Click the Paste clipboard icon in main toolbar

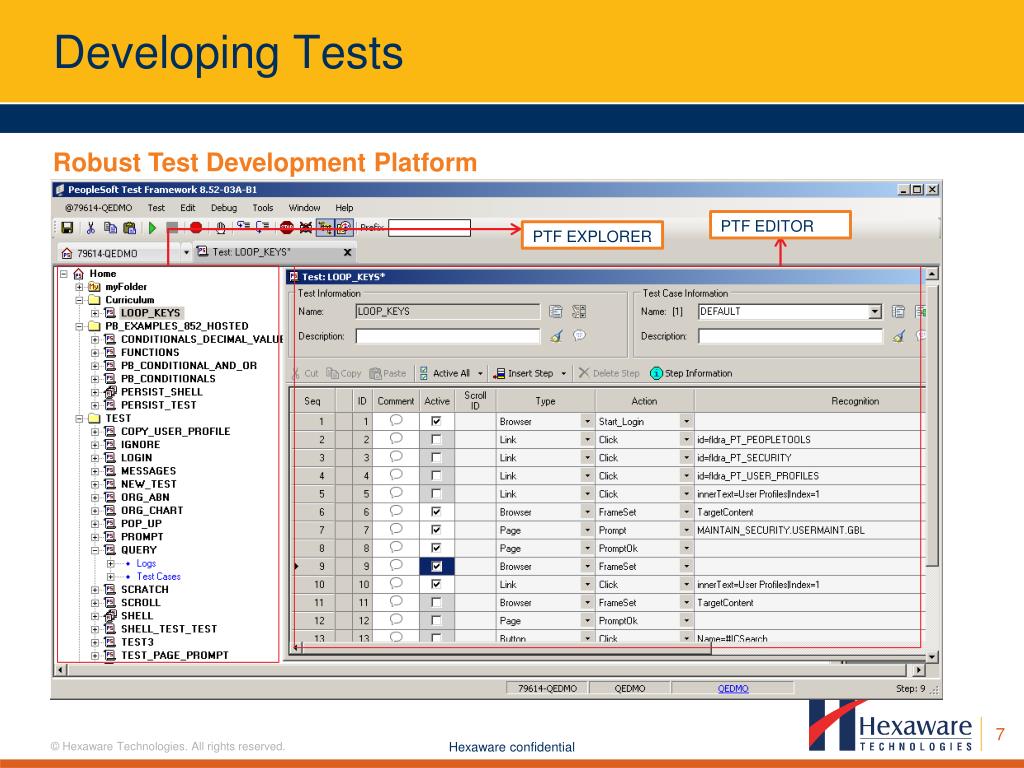click(x=129, y=227)
